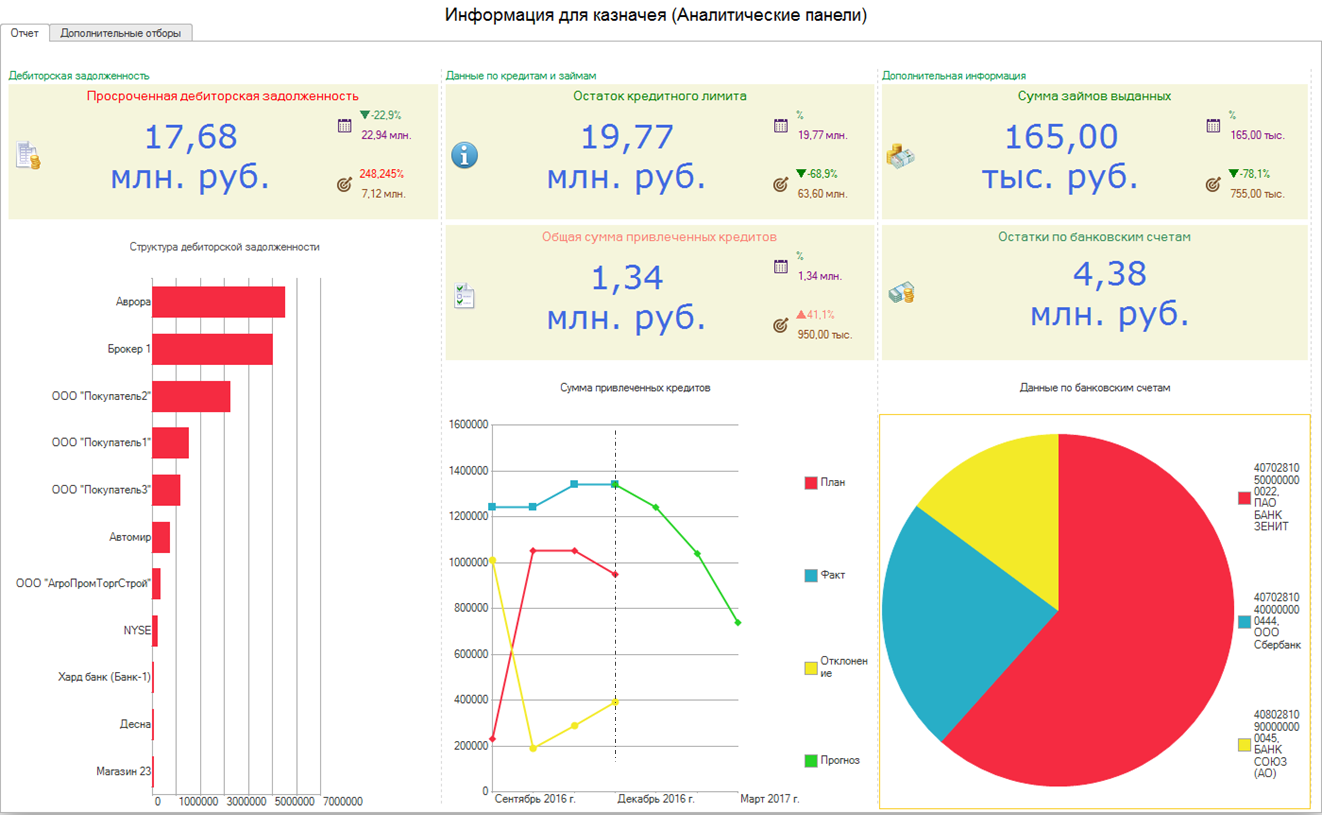The image size is (1322, 815).
Task: Click the Аврора bar in receivables chart
Action: tap(218, 302)
